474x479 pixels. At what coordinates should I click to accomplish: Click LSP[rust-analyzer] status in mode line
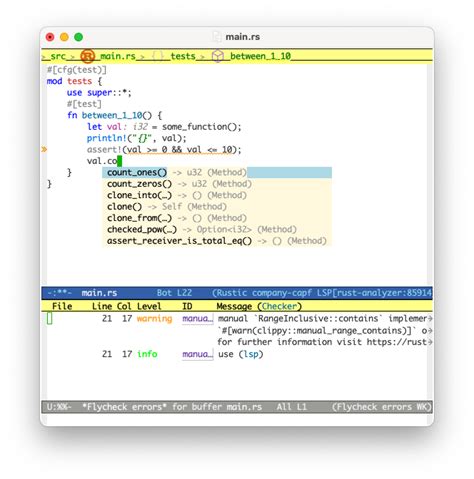click(x=374, y=293)
